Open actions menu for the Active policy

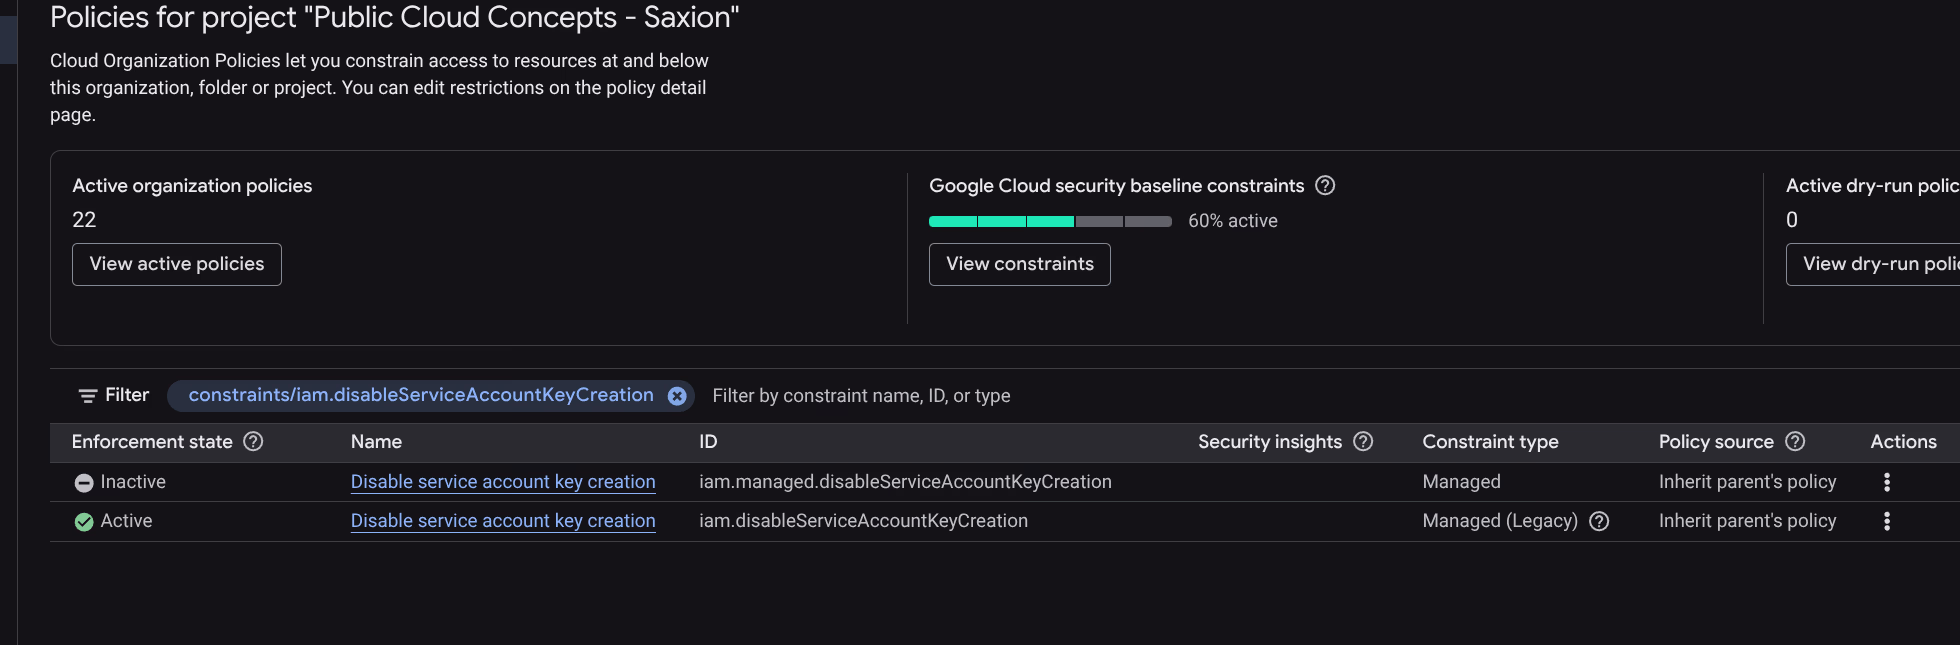pyautogui.click(x=1886, y=521)
